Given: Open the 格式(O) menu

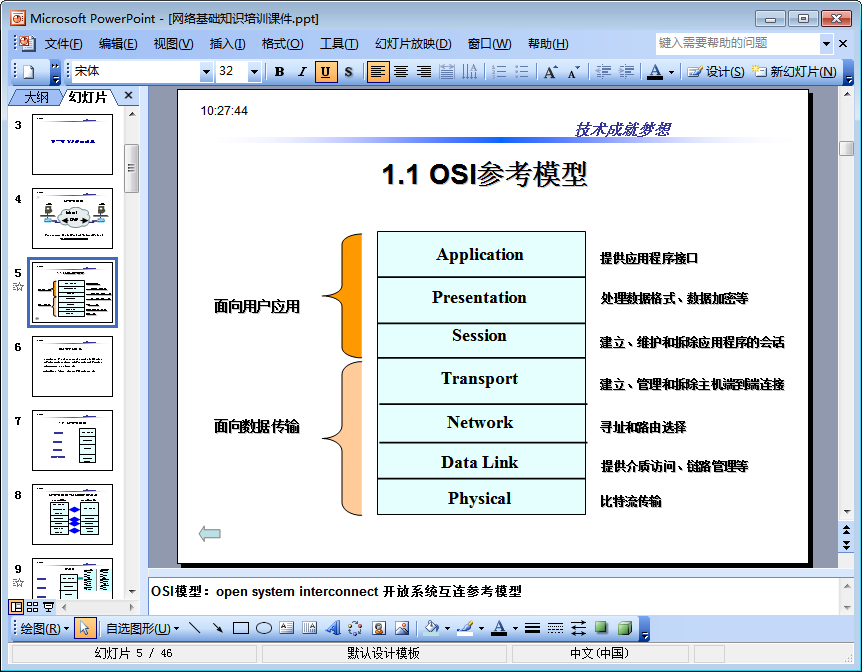Looking at the screenshot, I should pyautogui.click(x=282, y=44).
